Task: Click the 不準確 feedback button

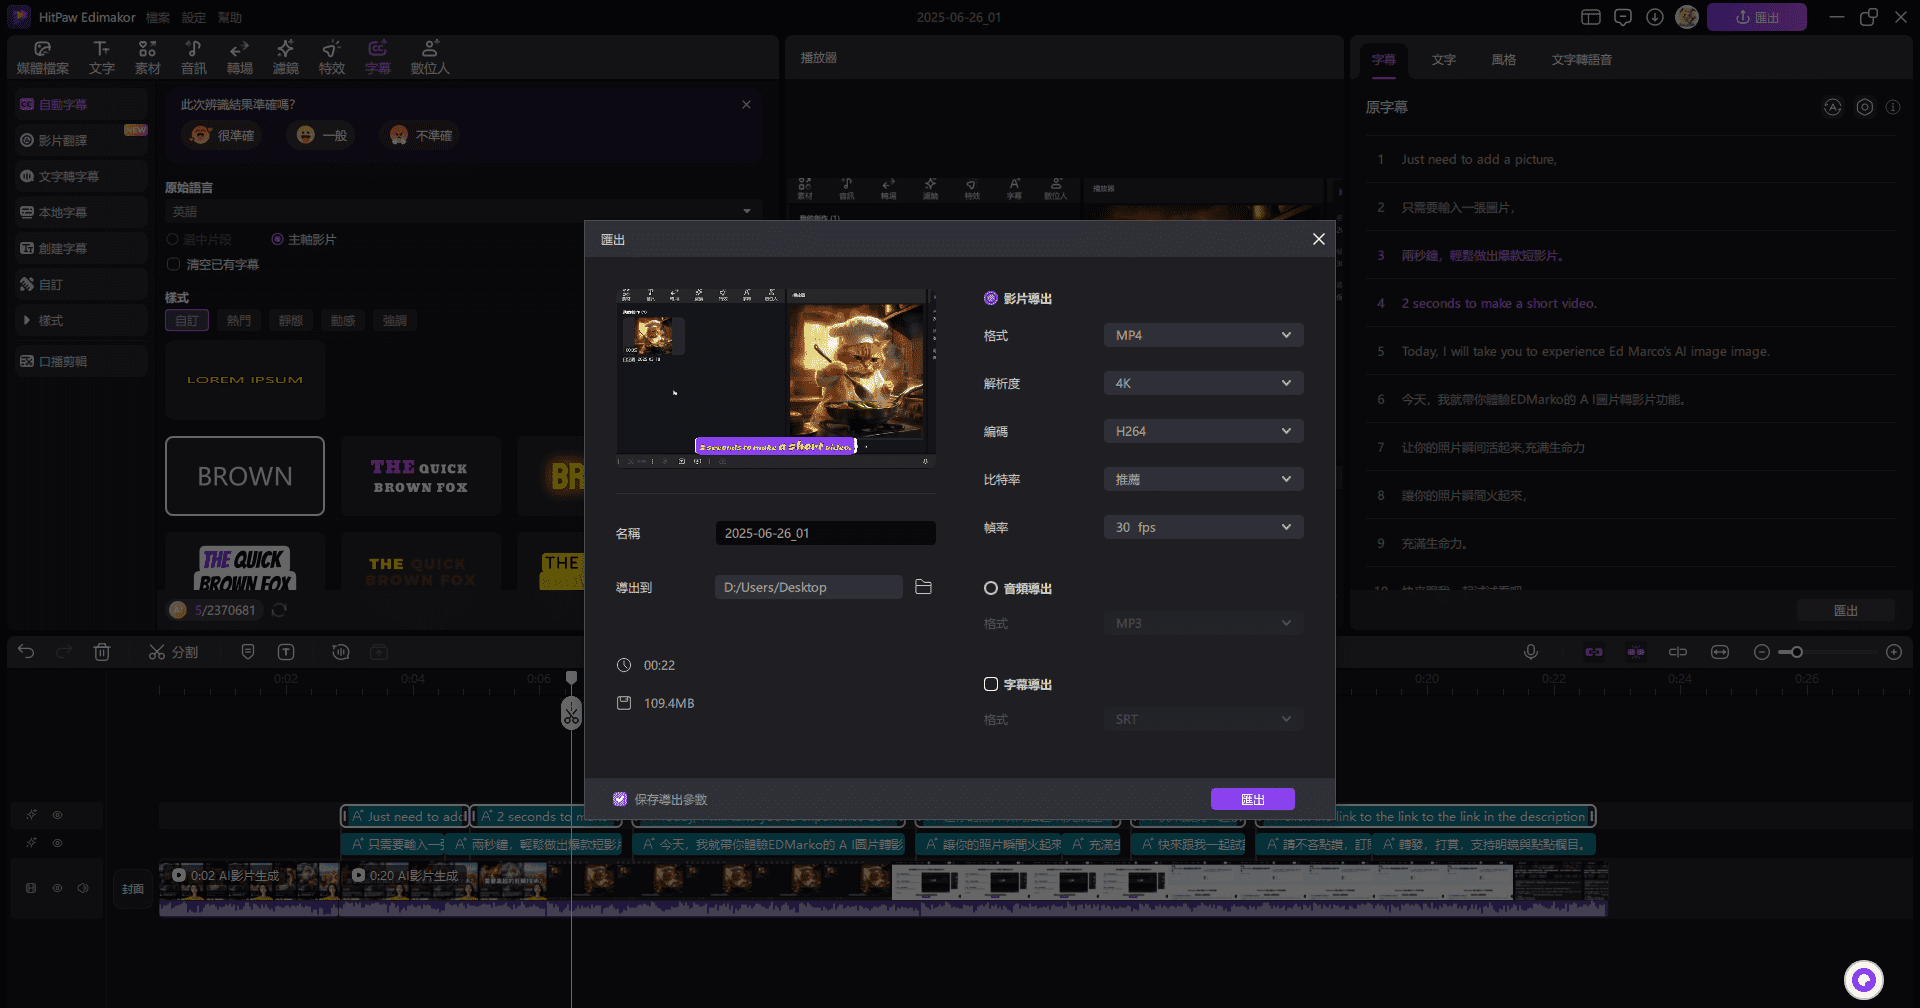Action: (x=420, y=135)
